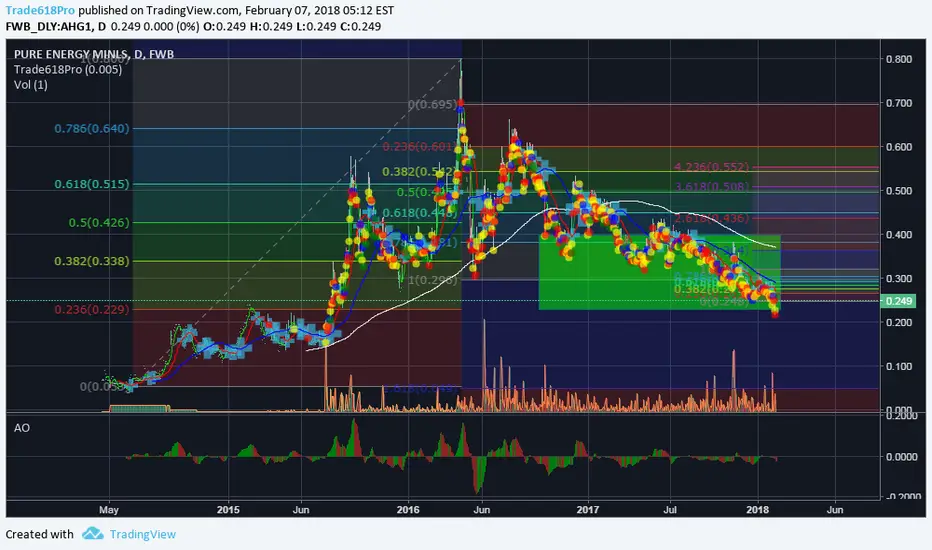
Task: Click the 0.618(0.515) Fibonacci level label
Action: [92, 184]
